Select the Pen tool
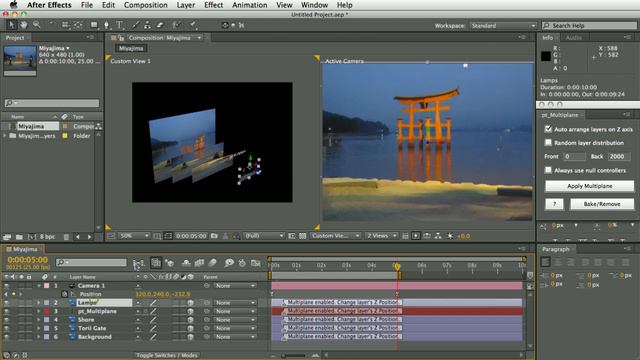Viewport: 640px width, 360px height. (x=107, y=25)
